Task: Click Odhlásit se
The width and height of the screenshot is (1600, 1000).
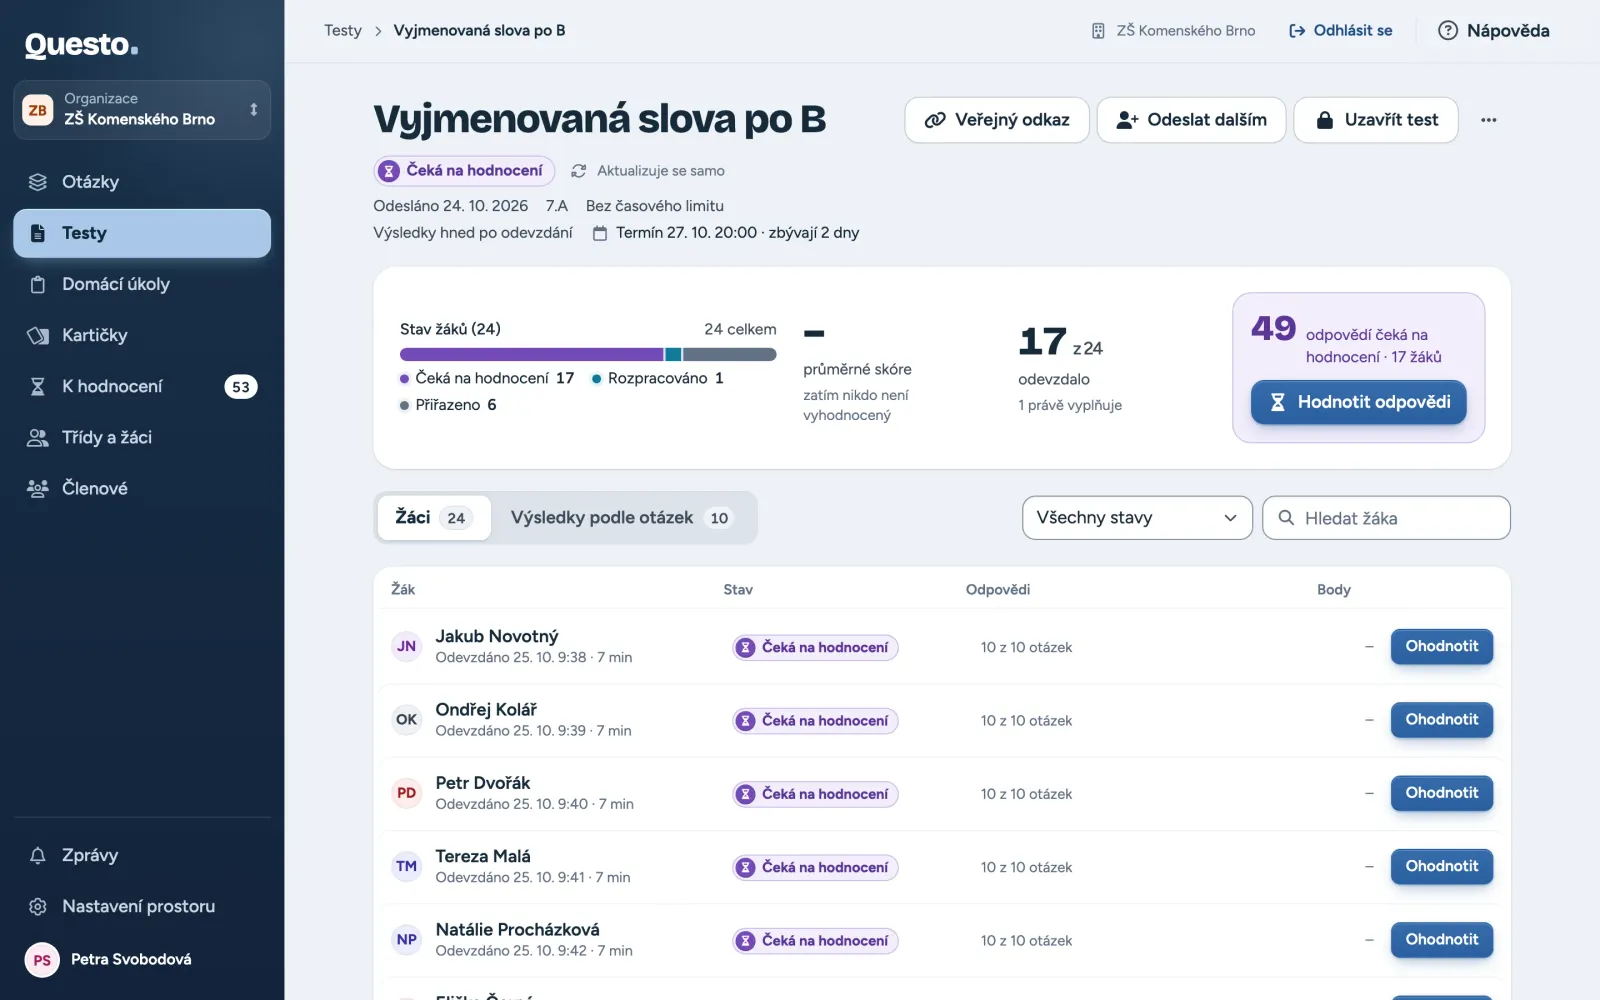Action: [x=1341, y=30]
